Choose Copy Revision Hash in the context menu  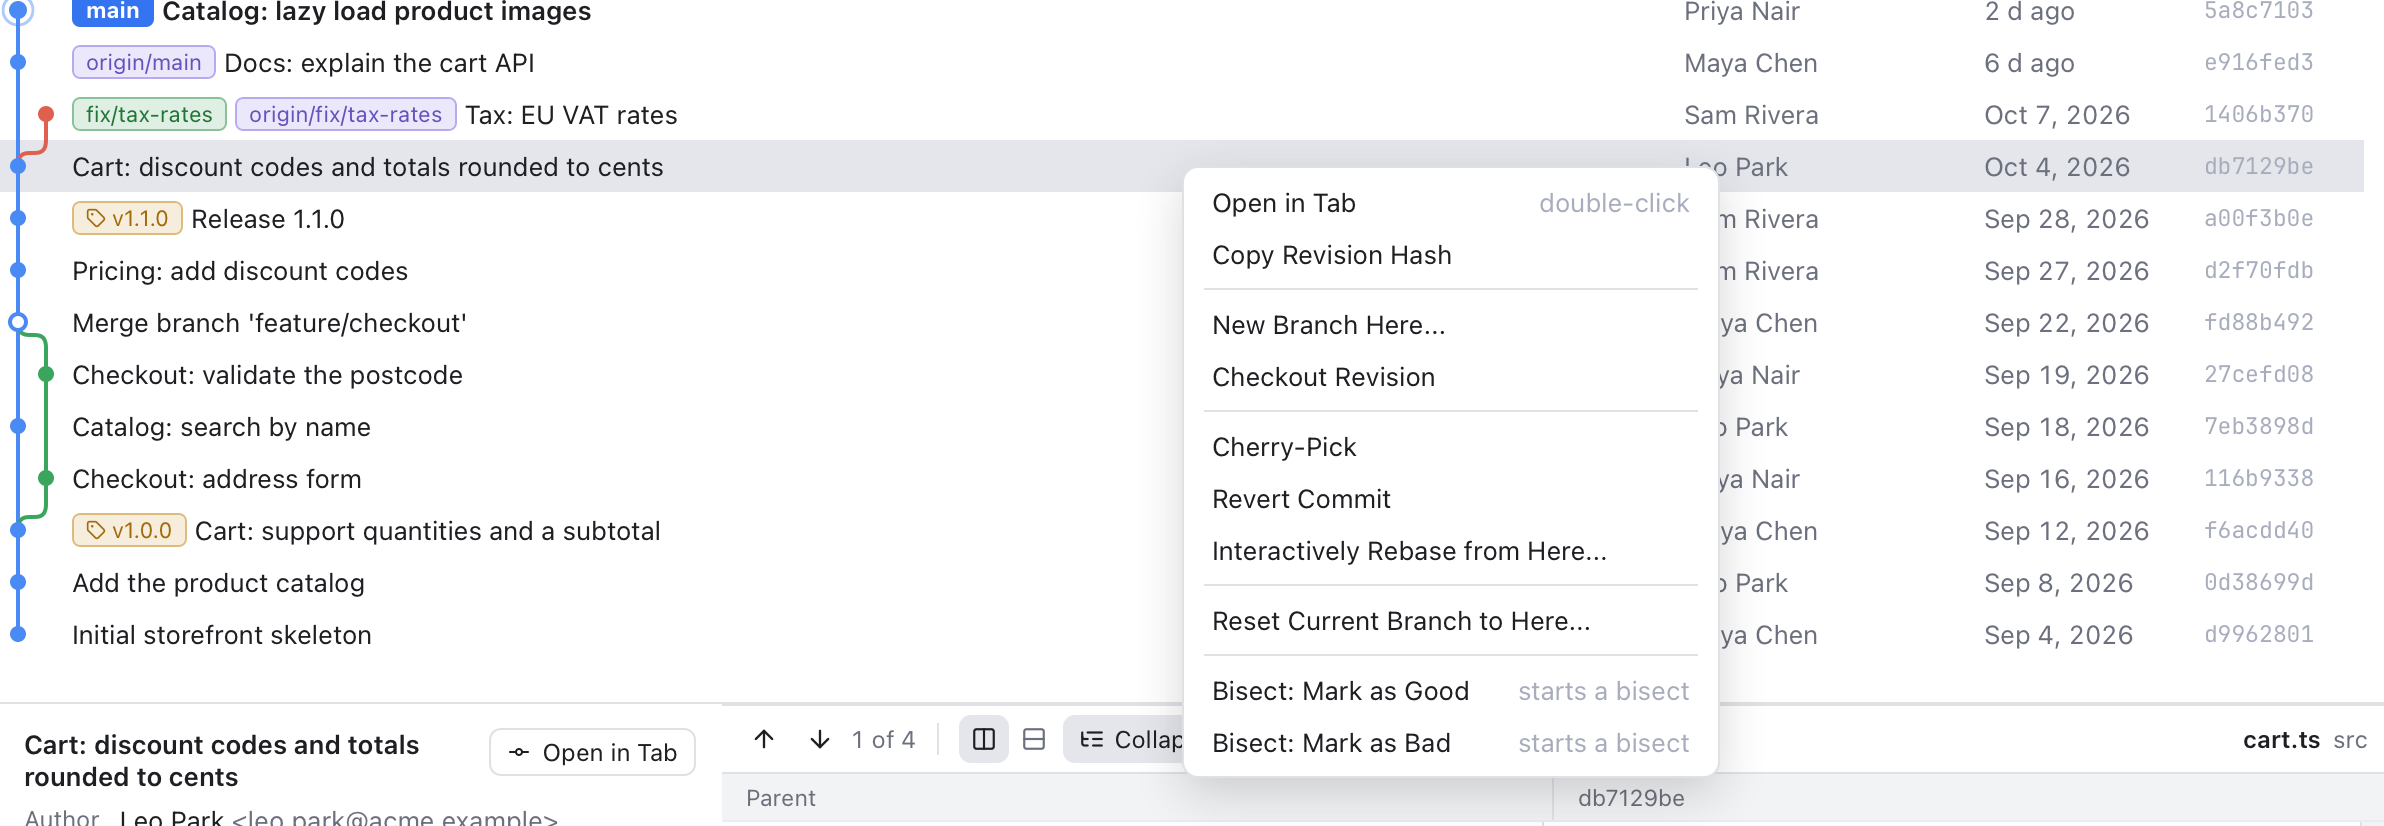pyautogui.click(x=1450, y=255)
